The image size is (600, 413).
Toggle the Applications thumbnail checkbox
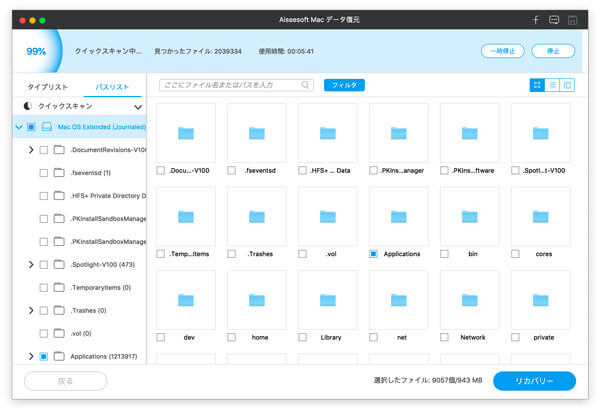click(374, 254)
